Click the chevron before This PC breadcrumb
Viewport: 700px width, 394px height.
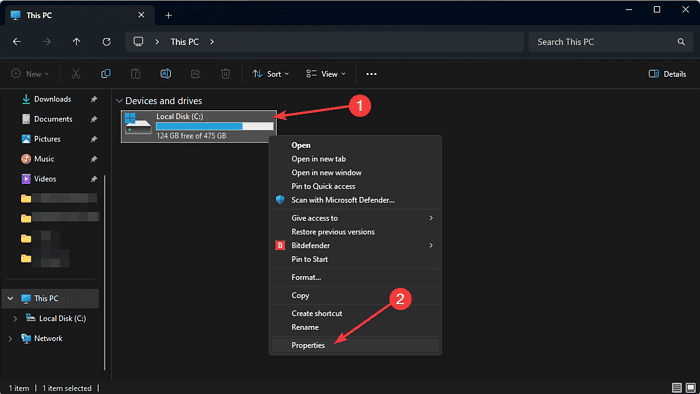[157, 41]
